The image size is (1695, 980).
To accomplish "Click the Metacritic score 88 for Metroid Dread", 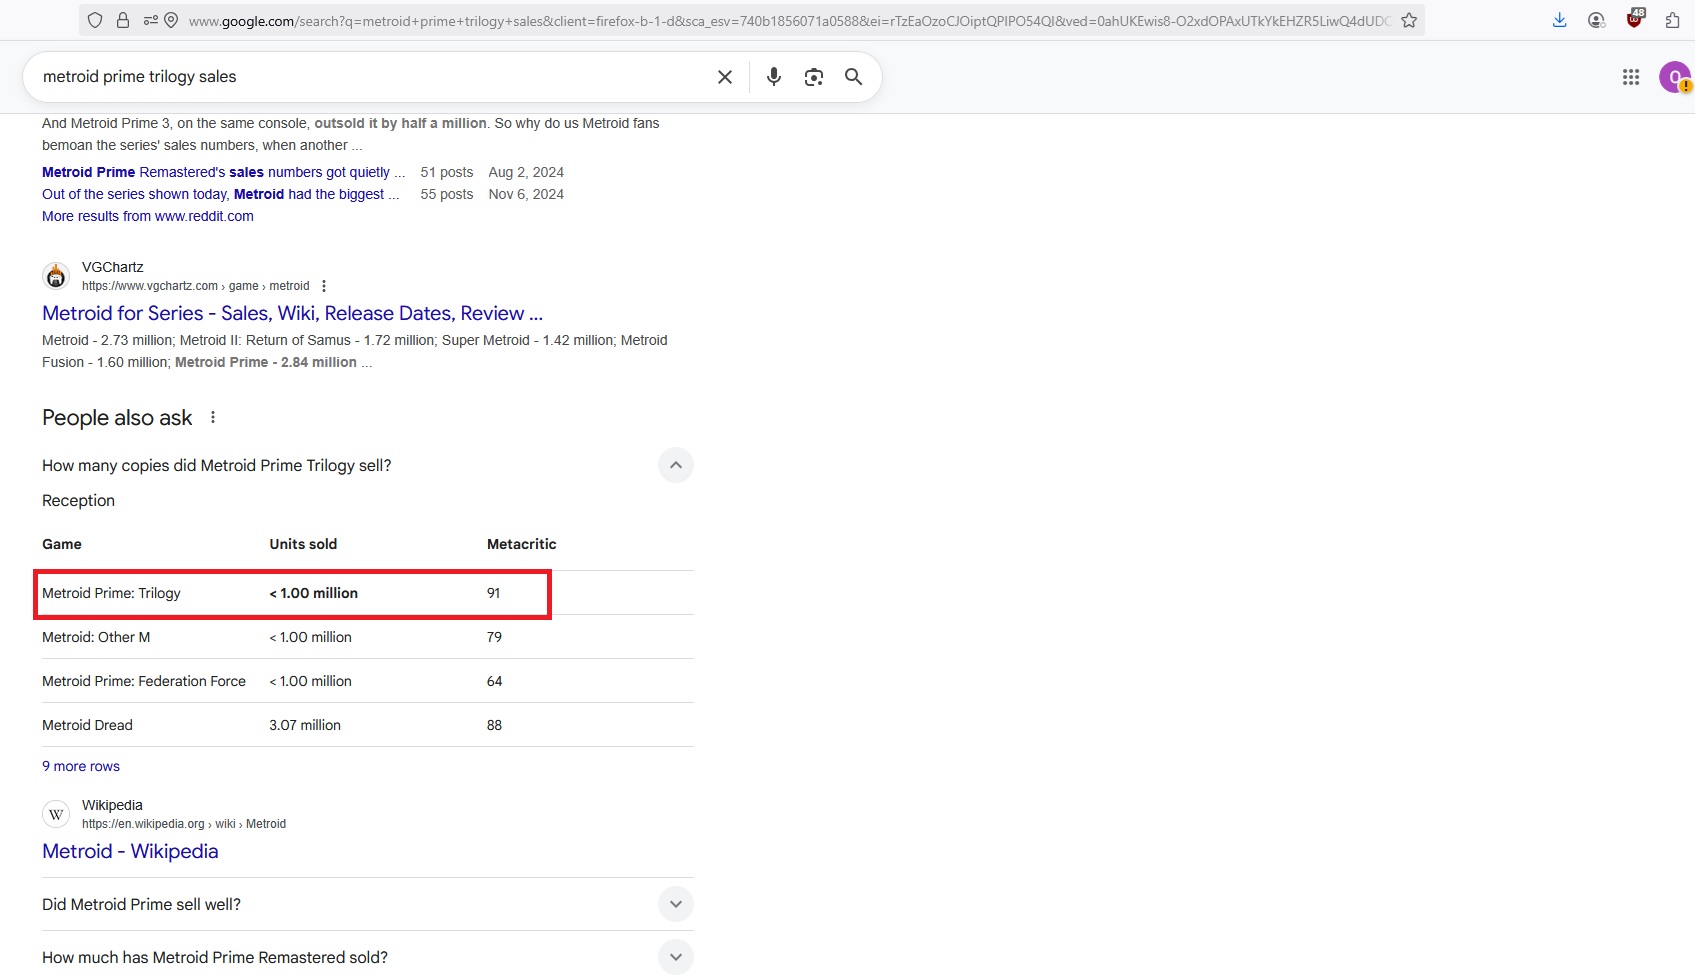I will (x=494, y=725).
